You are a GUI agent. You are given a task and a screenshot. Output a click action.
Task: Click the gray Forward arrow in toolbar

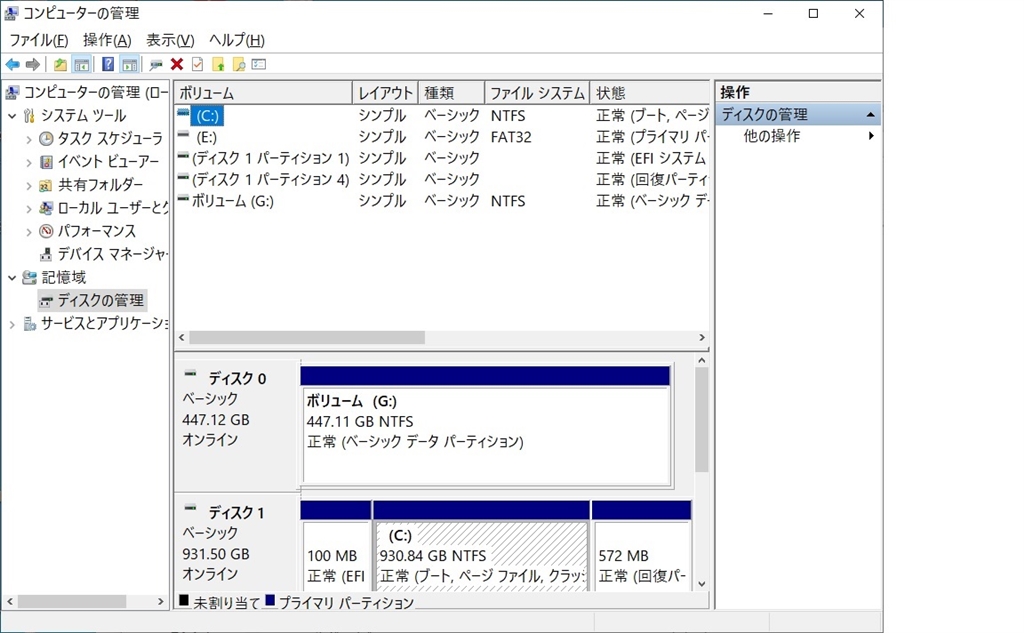33,64
